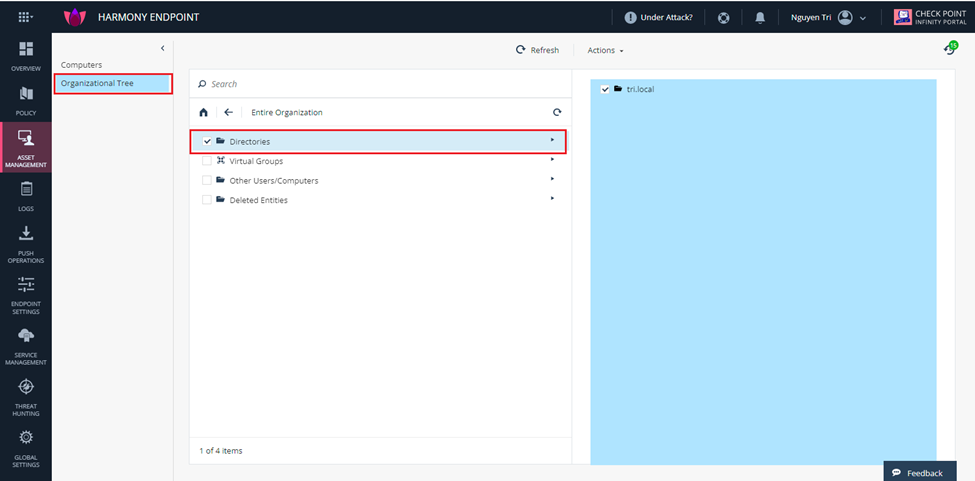This screenshot has width=975, height=481.
Task: Open Threat Hunting target icon
Action: click(25, 387)
